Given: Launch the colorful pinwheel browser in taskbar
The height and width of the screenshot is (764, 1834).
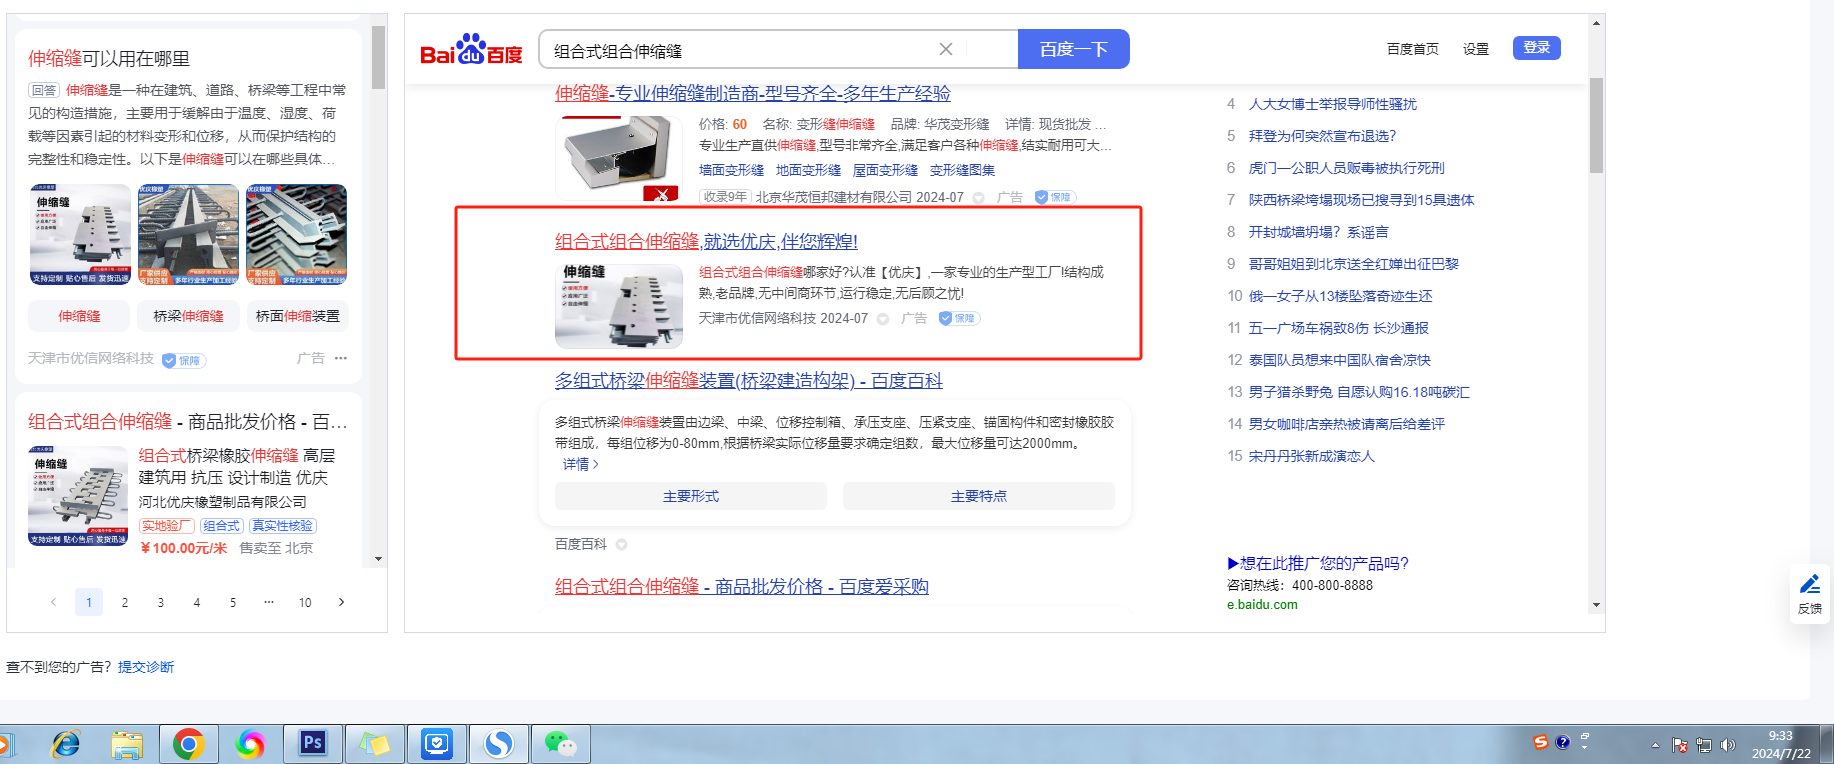Looking at the screenshot, I should [x=250, y=744].
